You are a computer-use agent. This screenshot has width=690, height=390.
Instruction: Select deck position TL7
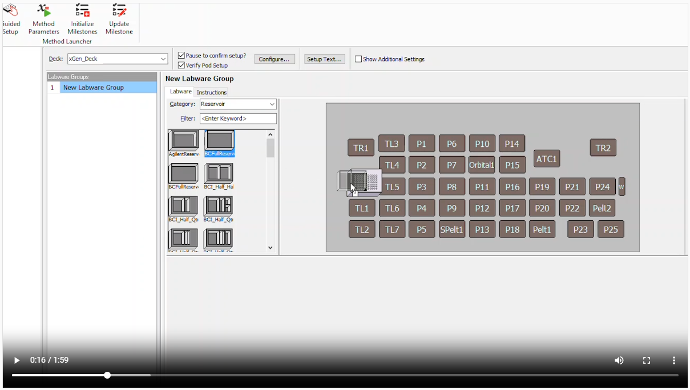(x=392, y=229)
